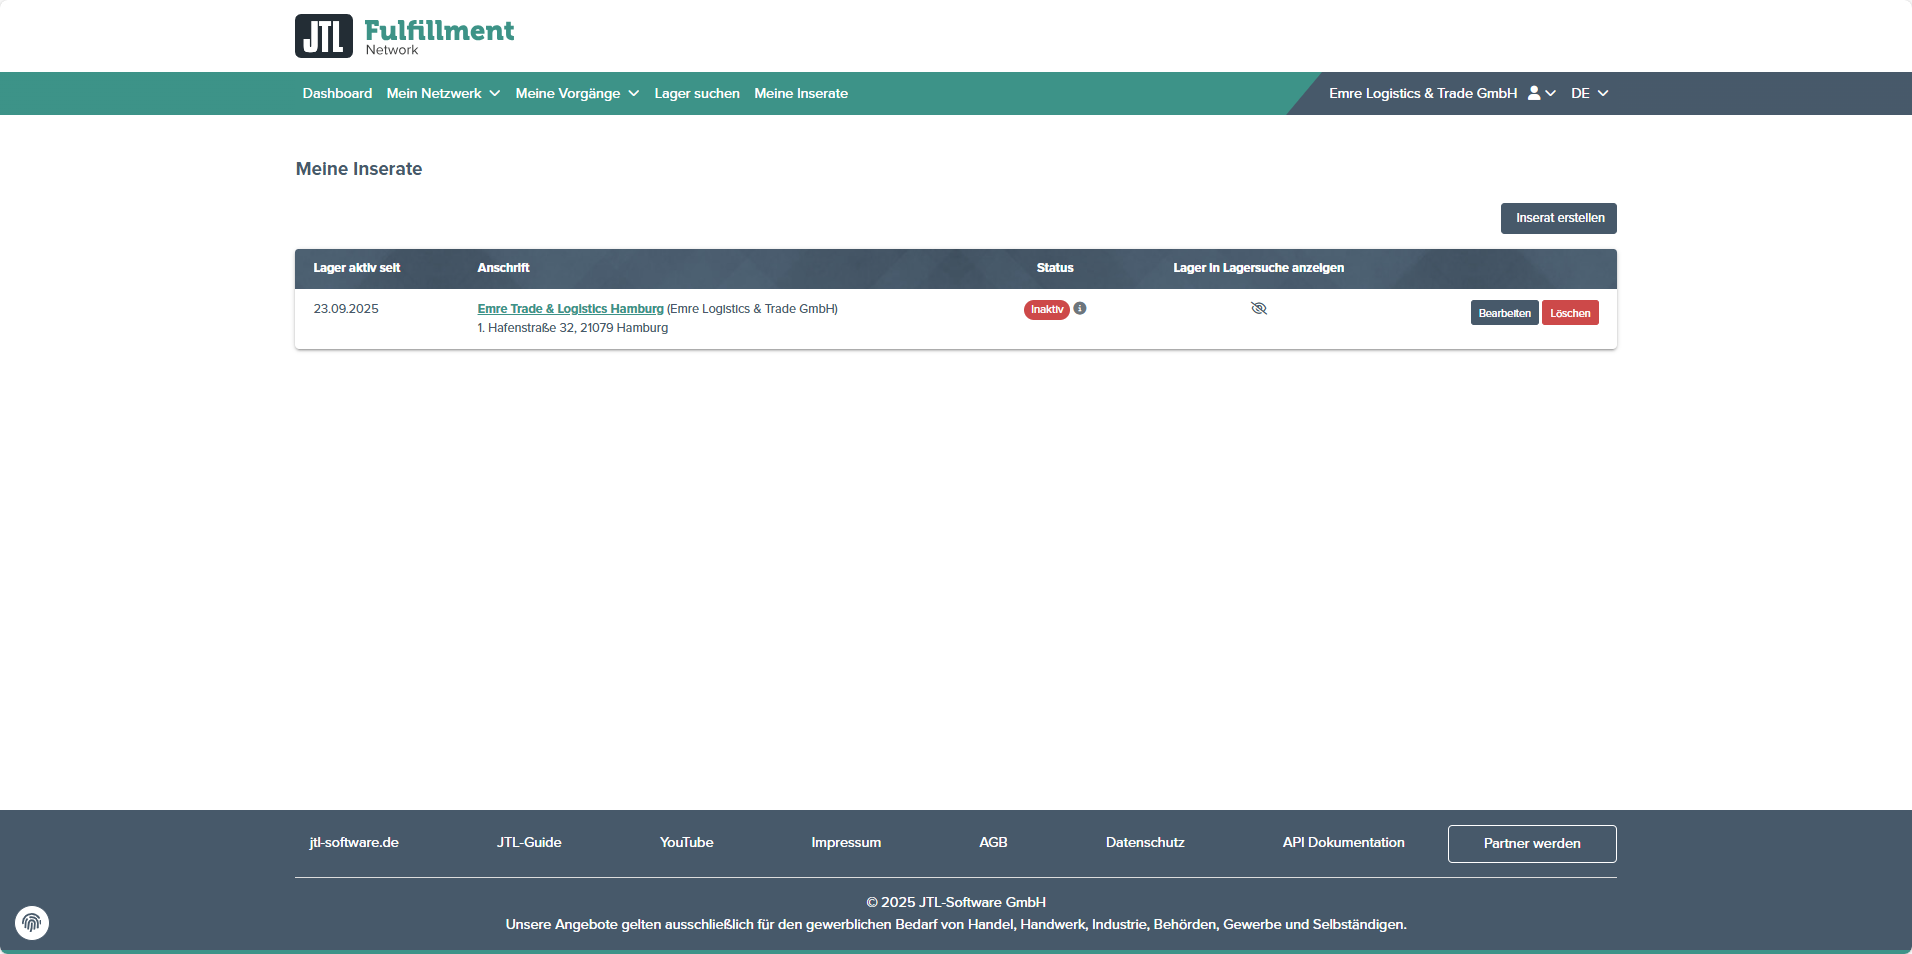Expand the Meine Vorgänge dropdown

(x=577, y=93)
